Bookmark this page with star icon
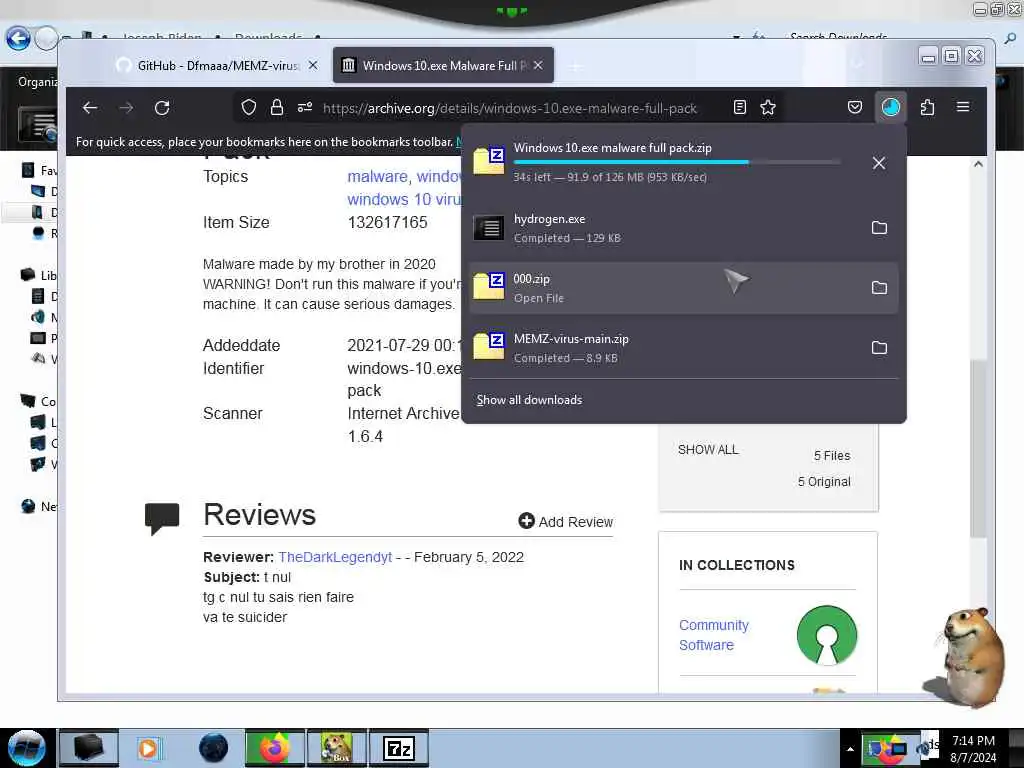The width and height of the screenshot is (1024, 768). coord(768,107)
